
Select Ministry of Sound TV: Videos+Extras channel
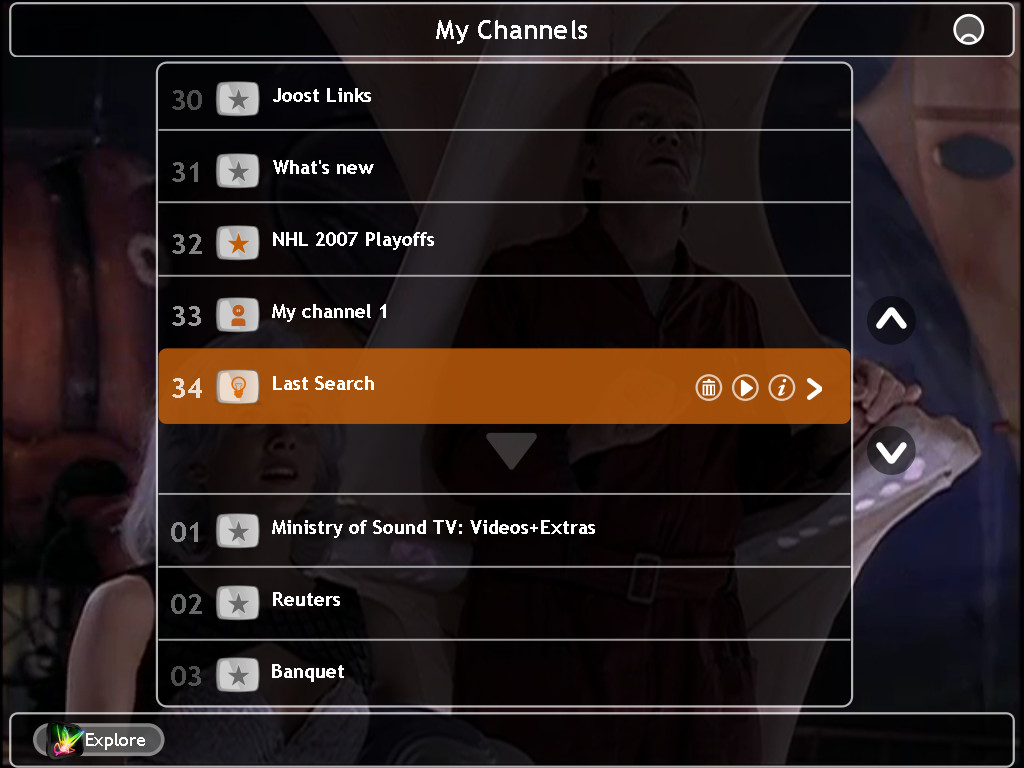tap(504, 530)
